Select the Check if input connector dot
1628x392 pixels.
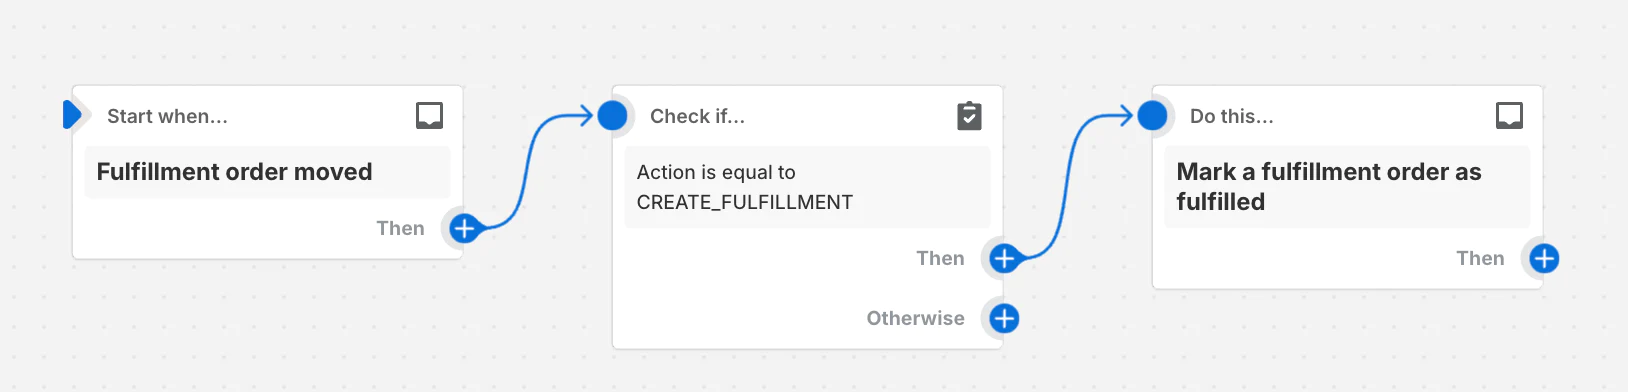[612, 116]
